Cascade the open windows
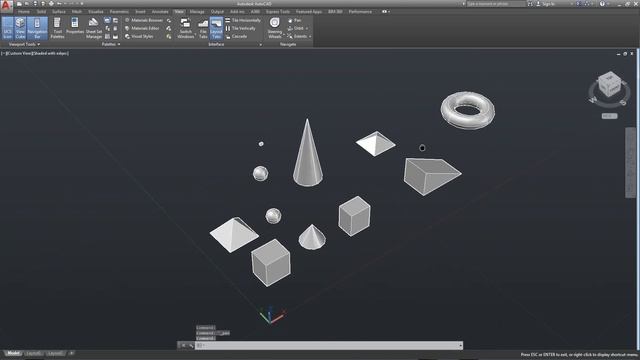Screen dimensions: 640x360 [x=236, y=36]
